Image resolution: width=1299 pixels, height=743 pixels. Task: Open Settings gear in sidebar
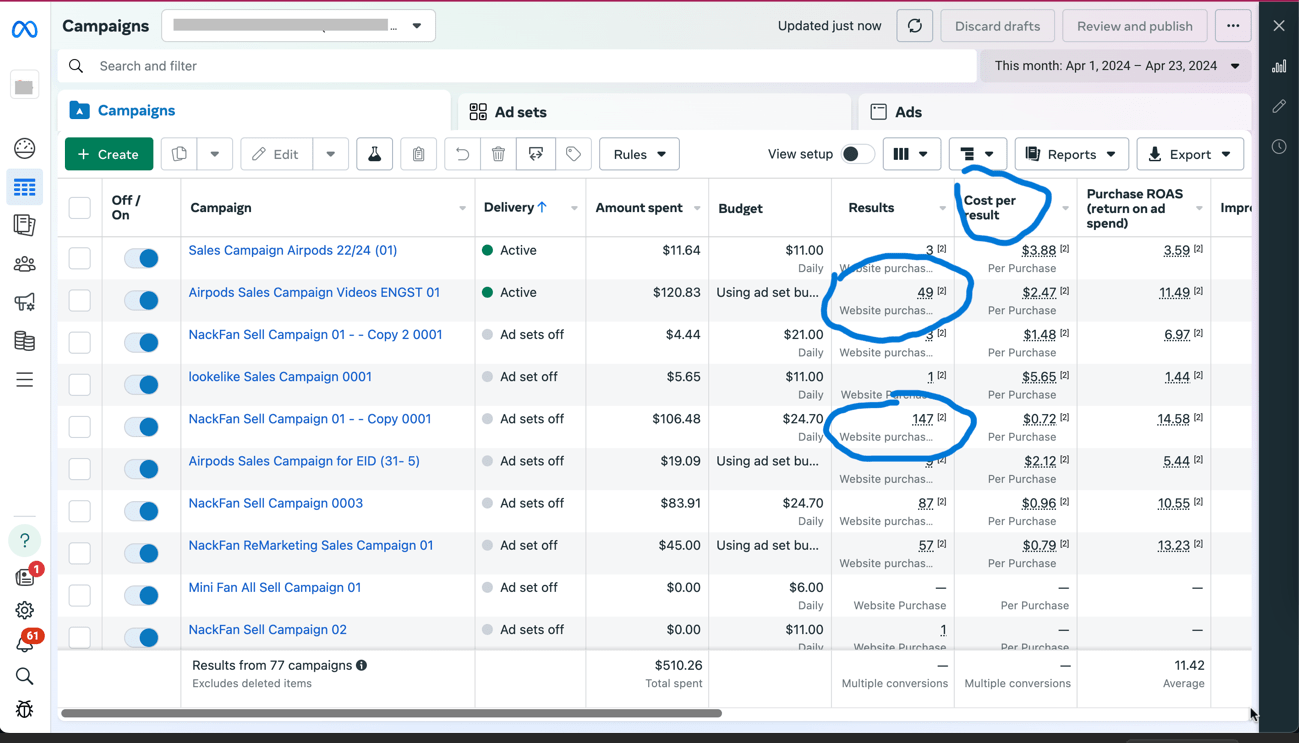[x=24, y=610]
